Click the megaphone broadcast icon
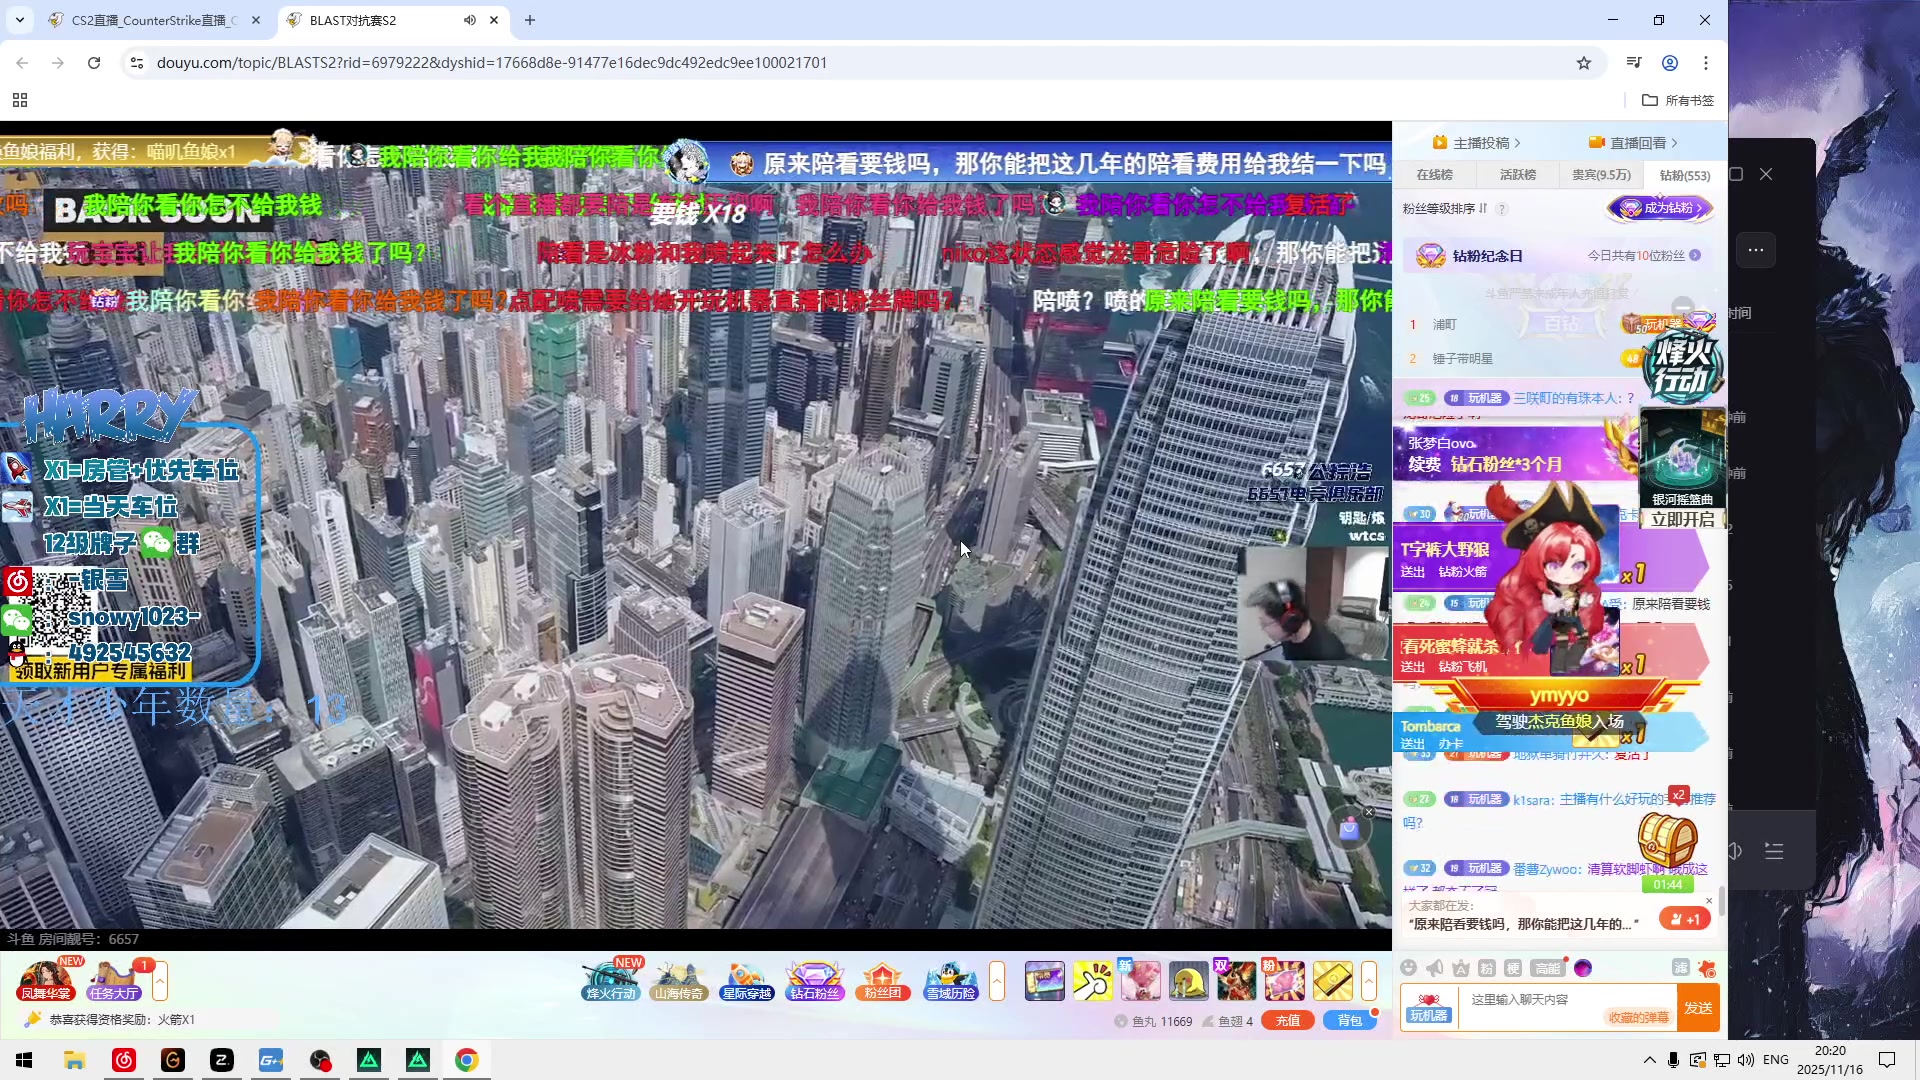This screenshot has width=1920, height=1080. (1435, 967)
